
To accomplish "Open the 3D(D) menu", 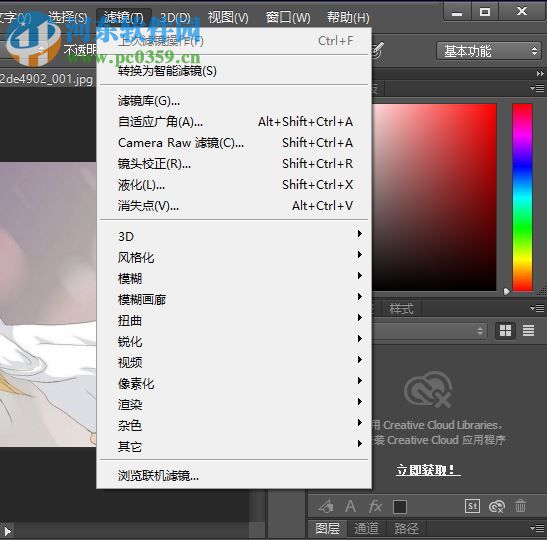I will [x=175, y=17].
